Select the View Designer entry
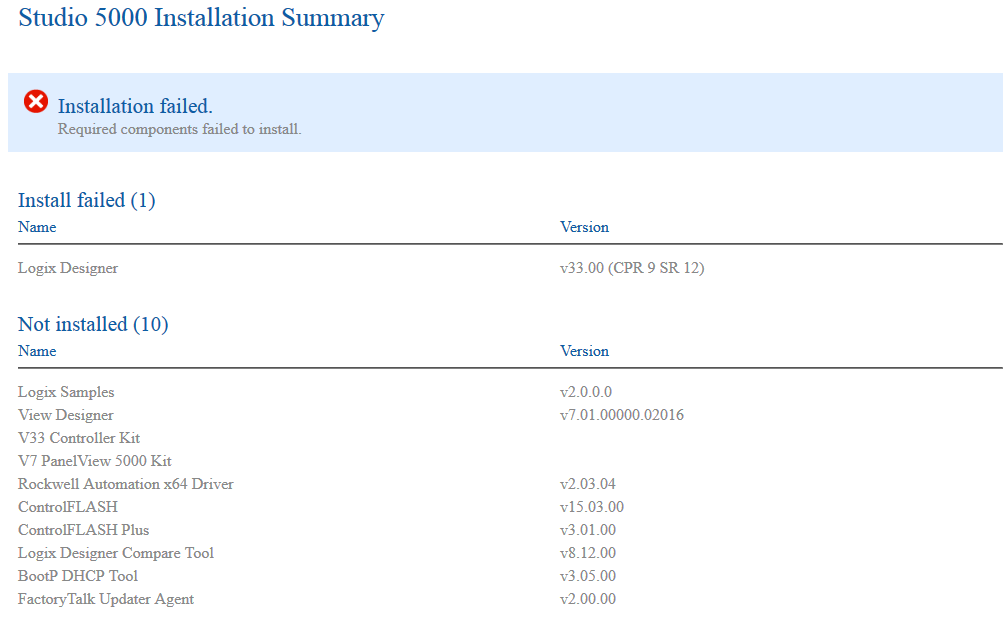The image size is (1005, 622). 66,415
